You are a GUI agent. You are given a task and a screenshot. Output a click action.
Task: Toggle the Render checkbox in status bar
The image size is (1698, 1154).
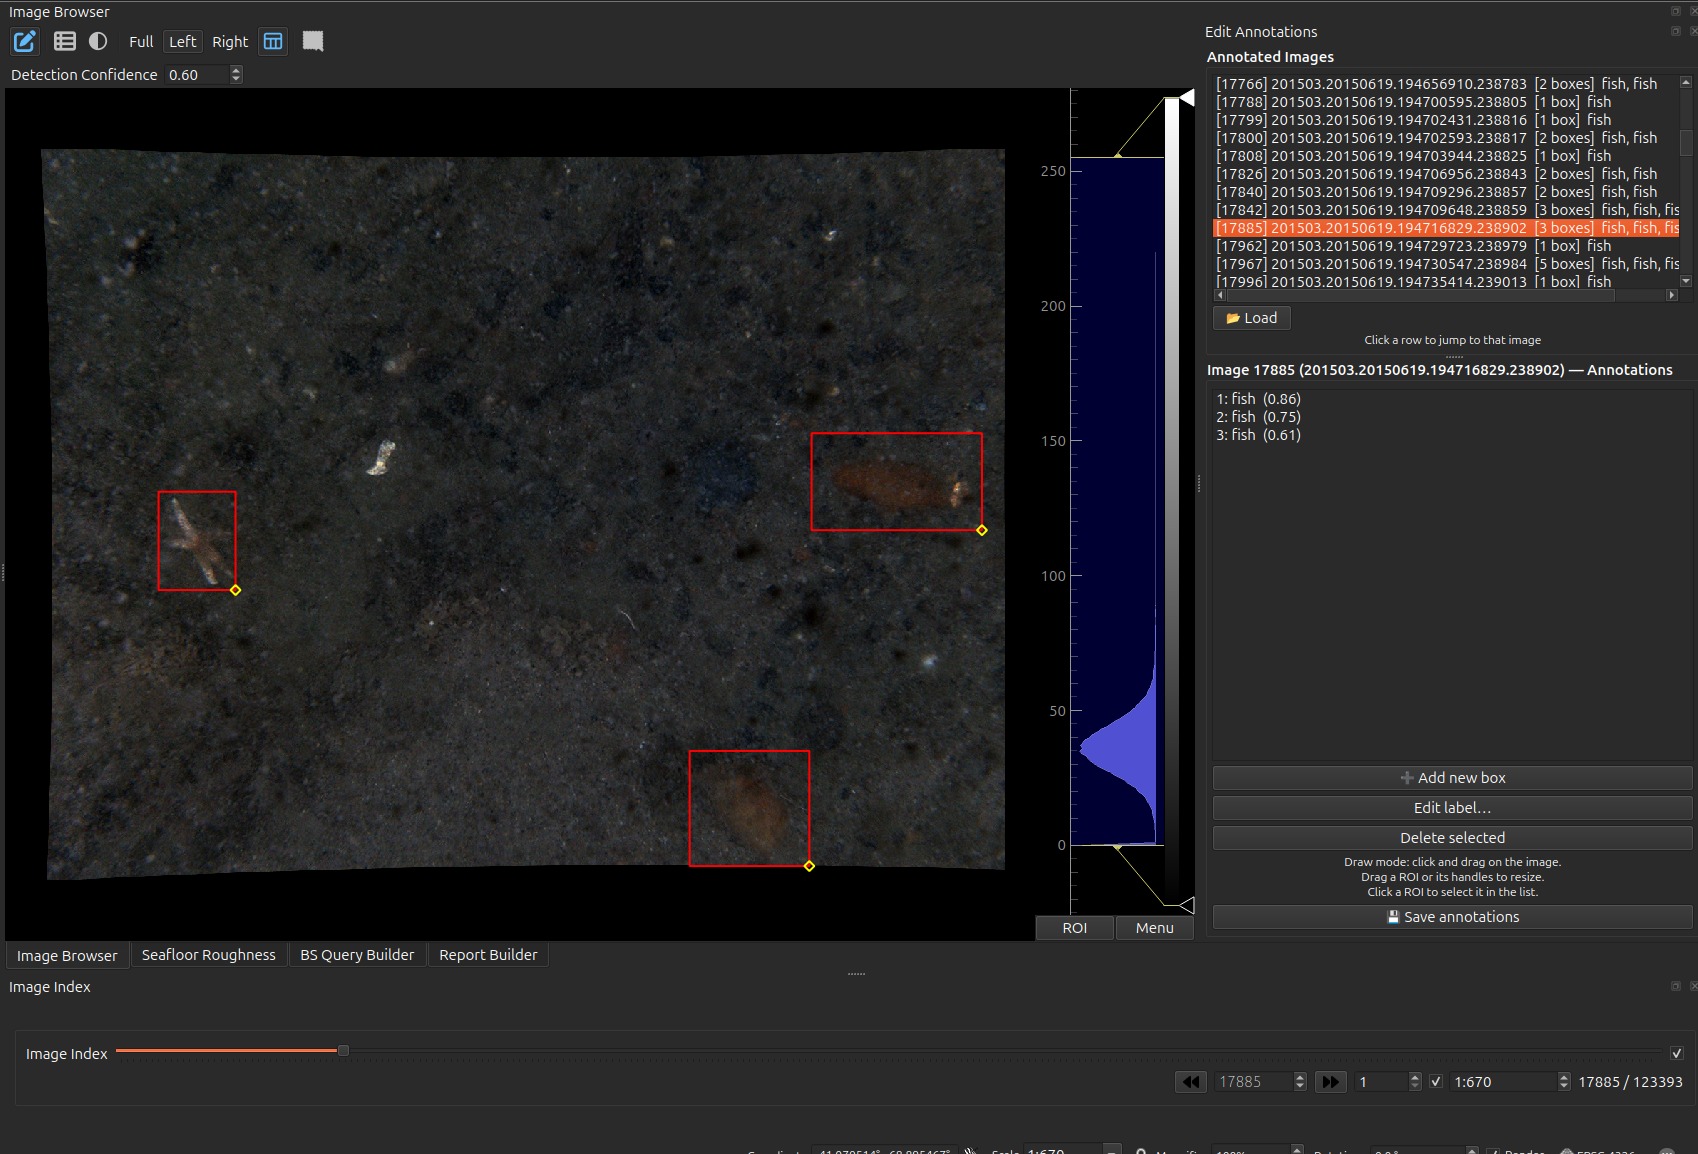pos(1493,1152)
